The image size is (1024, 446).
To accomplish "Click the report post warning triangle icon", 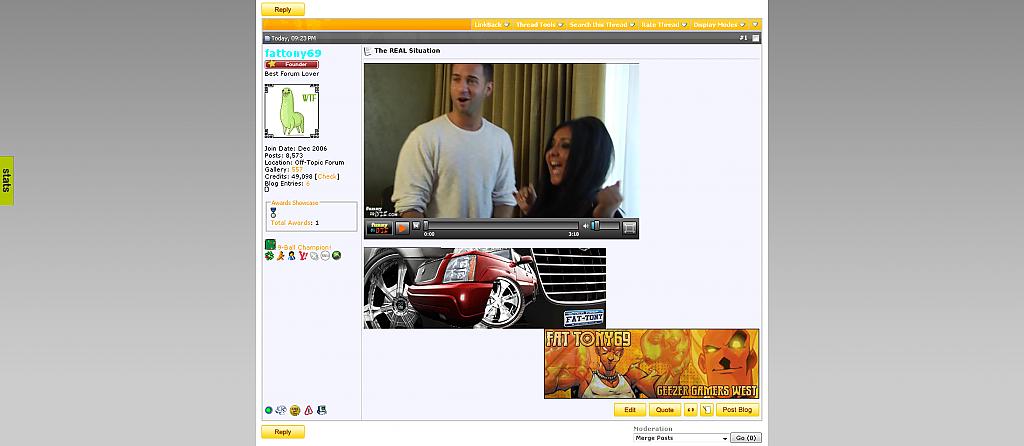I will click(x=308, y=410).
